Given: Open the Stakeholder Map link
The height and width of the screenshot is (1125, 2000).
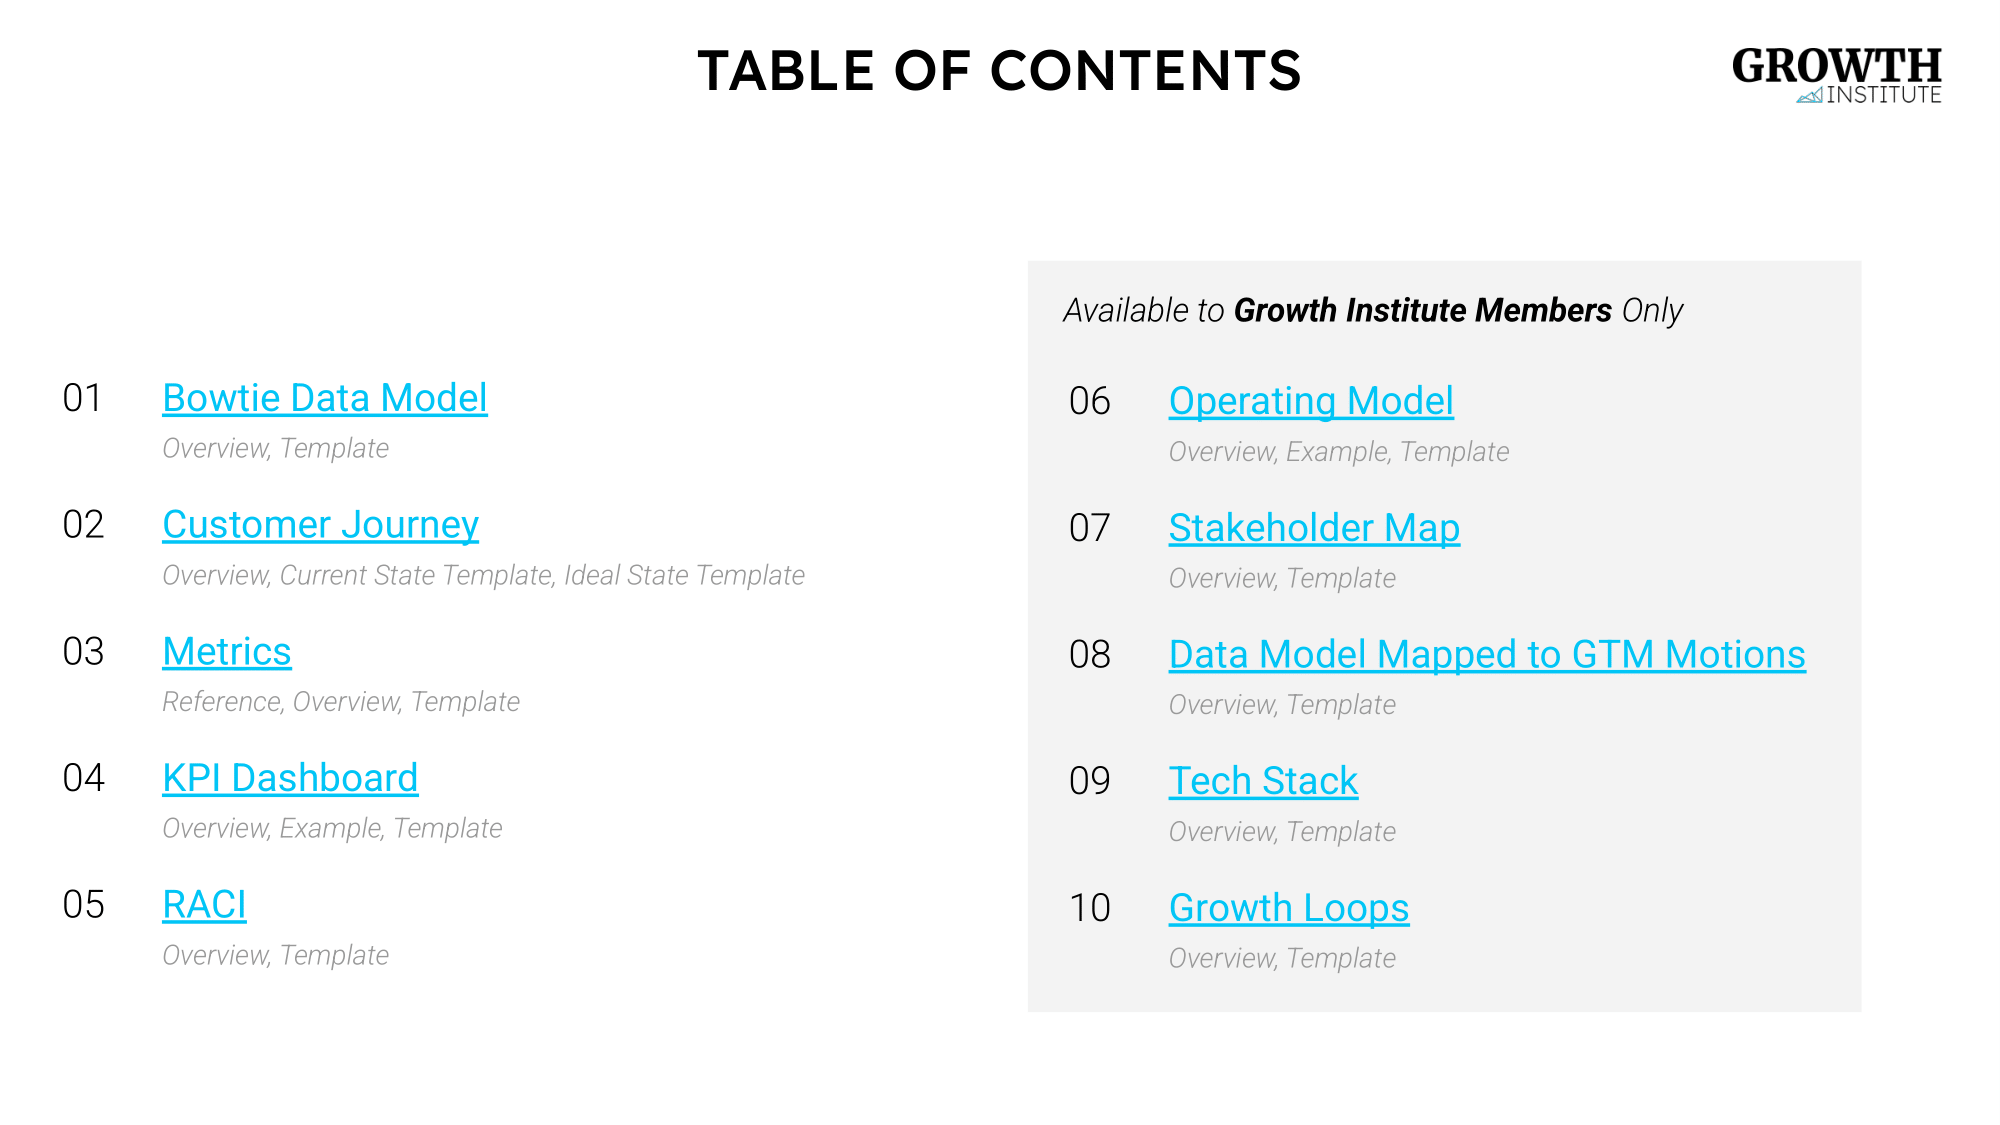Looking at the screenshot, I should click(1313, 528).
